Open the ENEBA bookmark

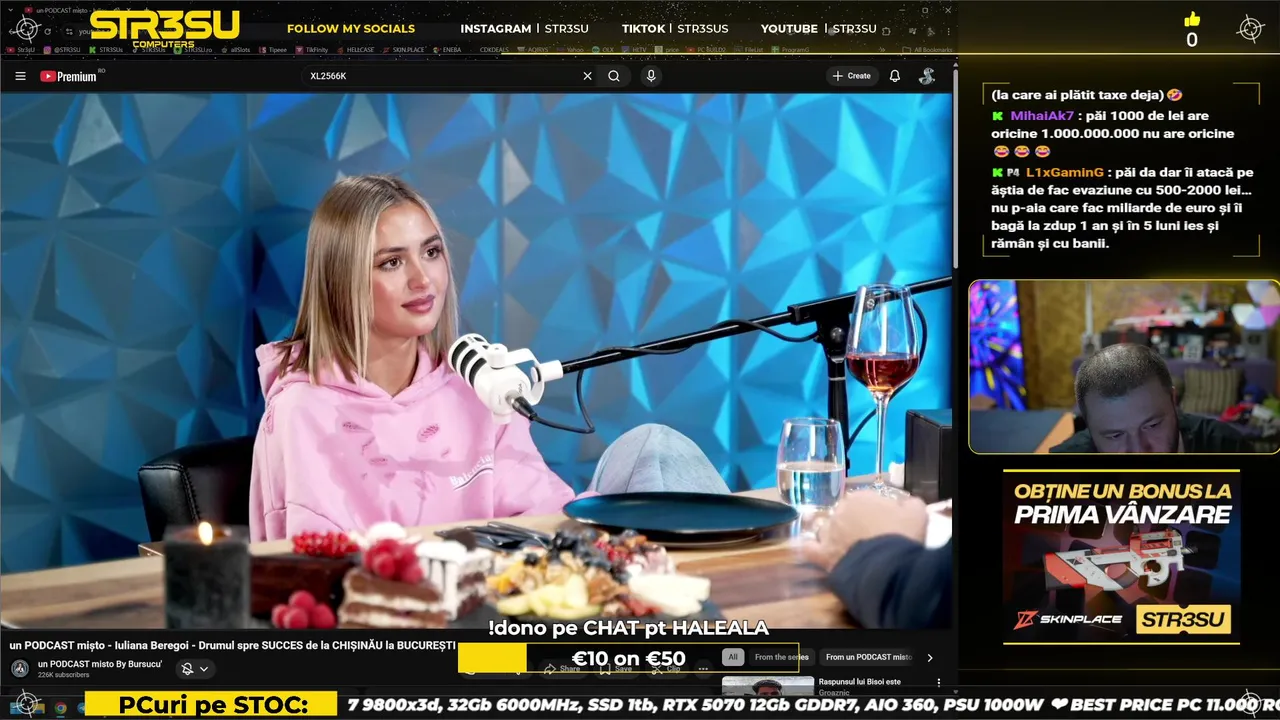448,49
